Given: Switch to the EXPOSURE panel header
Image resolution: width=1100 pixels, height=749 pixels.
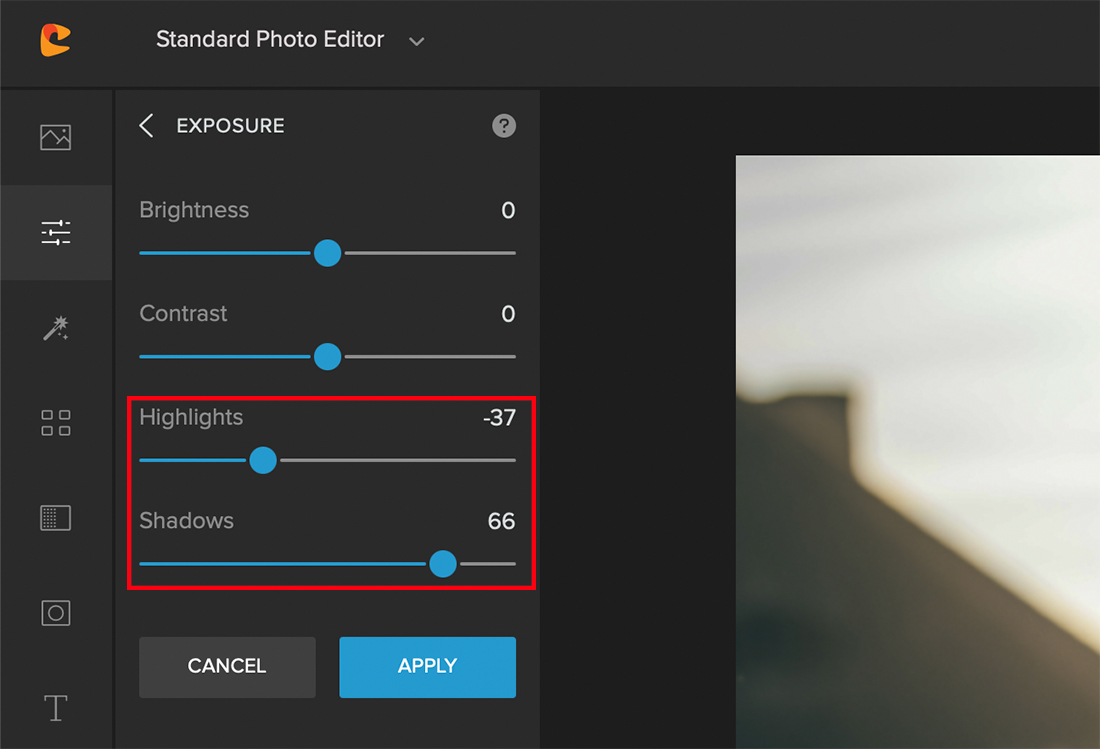Looking at the screenshot, I should point(231,125).
